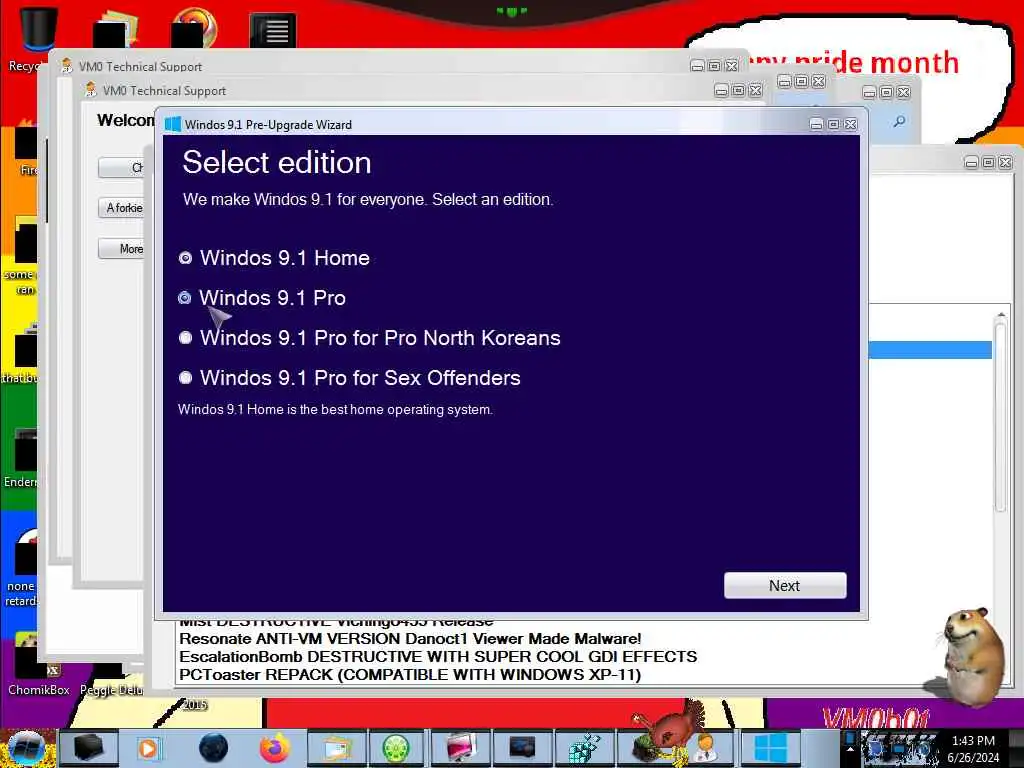The width and height of the screenshot is (1024, 768).
Task: Maximize the Windos 9.1 Pre-Upgrade Wizard window
Action: coord(833,124)
